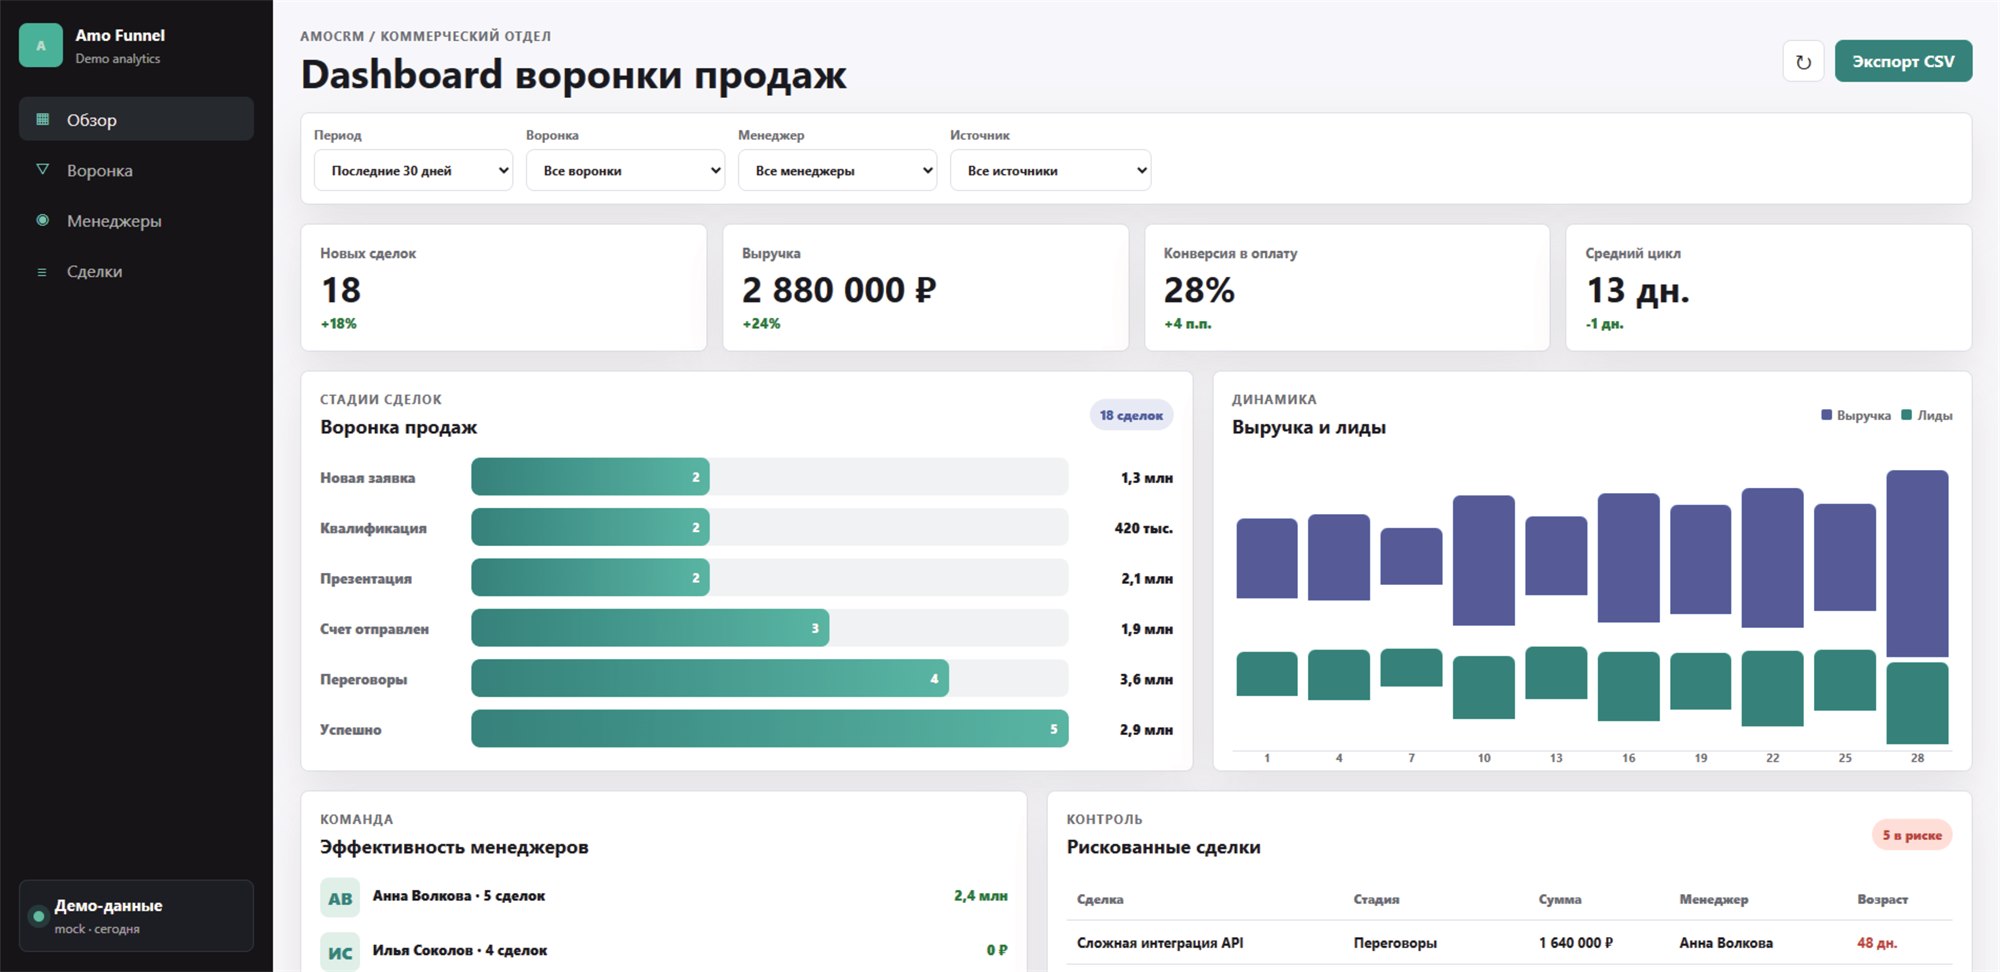The height and width of the screenshot is (972, 2000).
Task: Click the Средний цикл card
Action: pyautogui.click(x=1769, y=287)
